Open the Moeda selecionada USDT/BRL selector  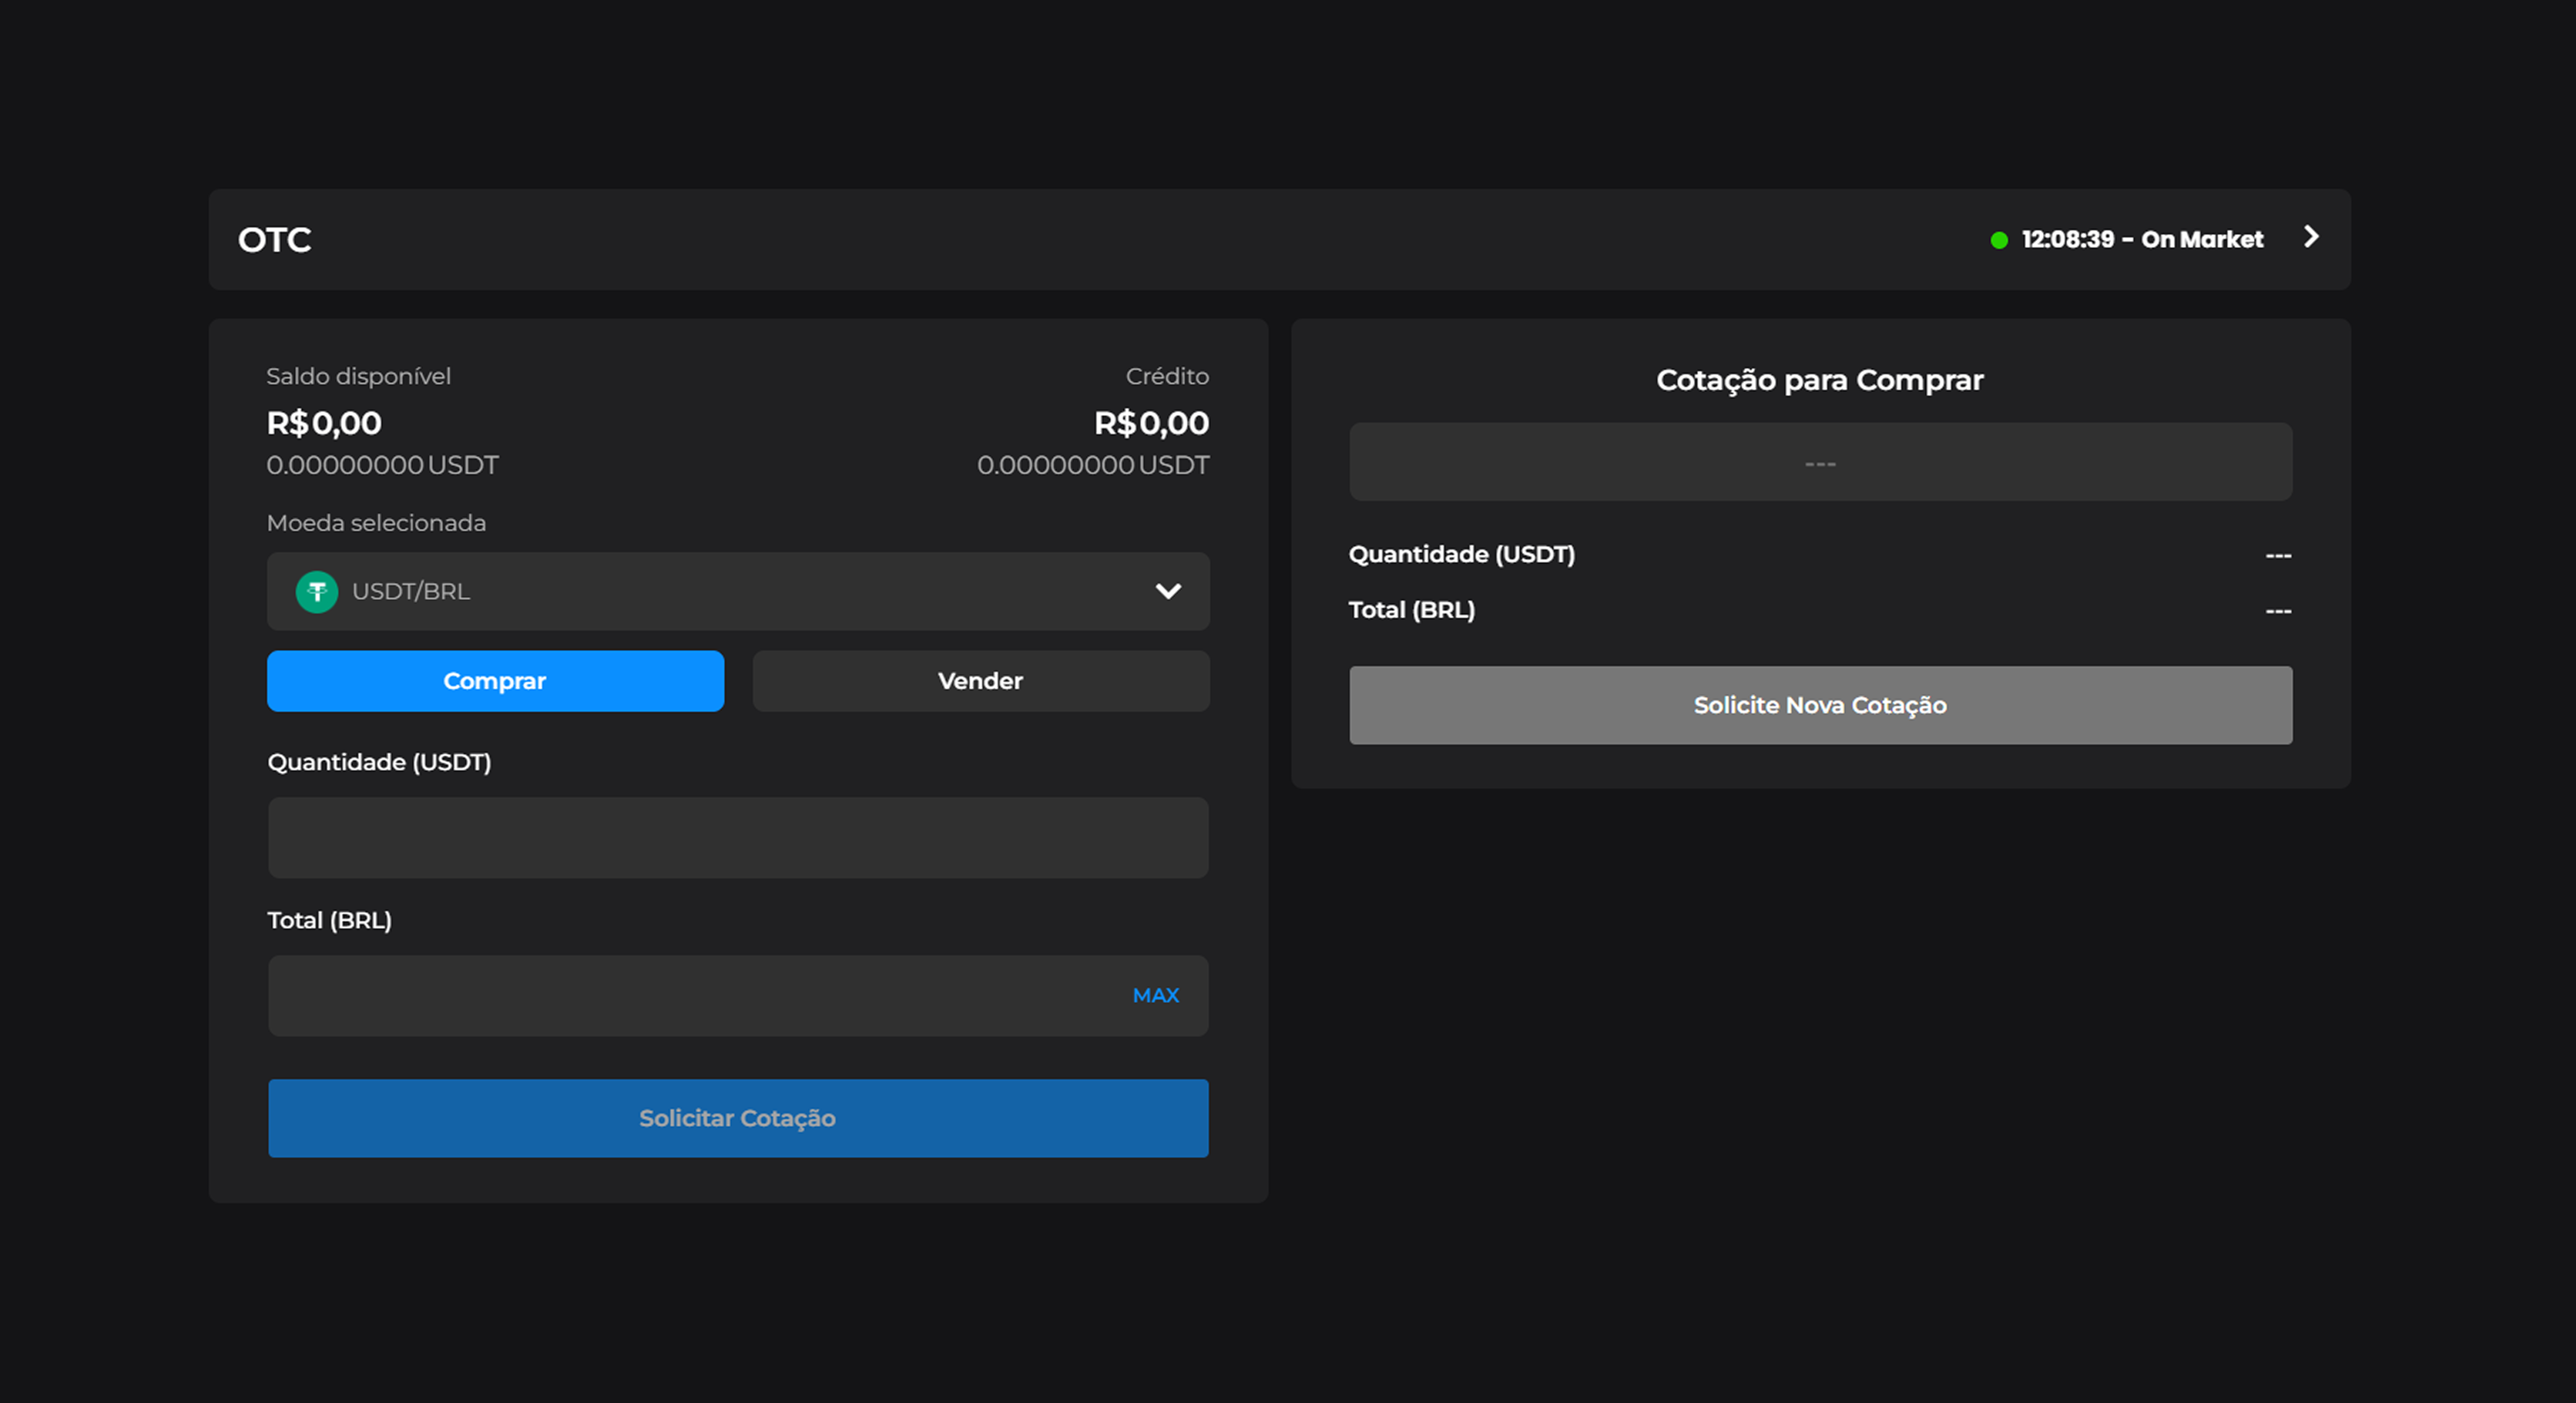738,591
